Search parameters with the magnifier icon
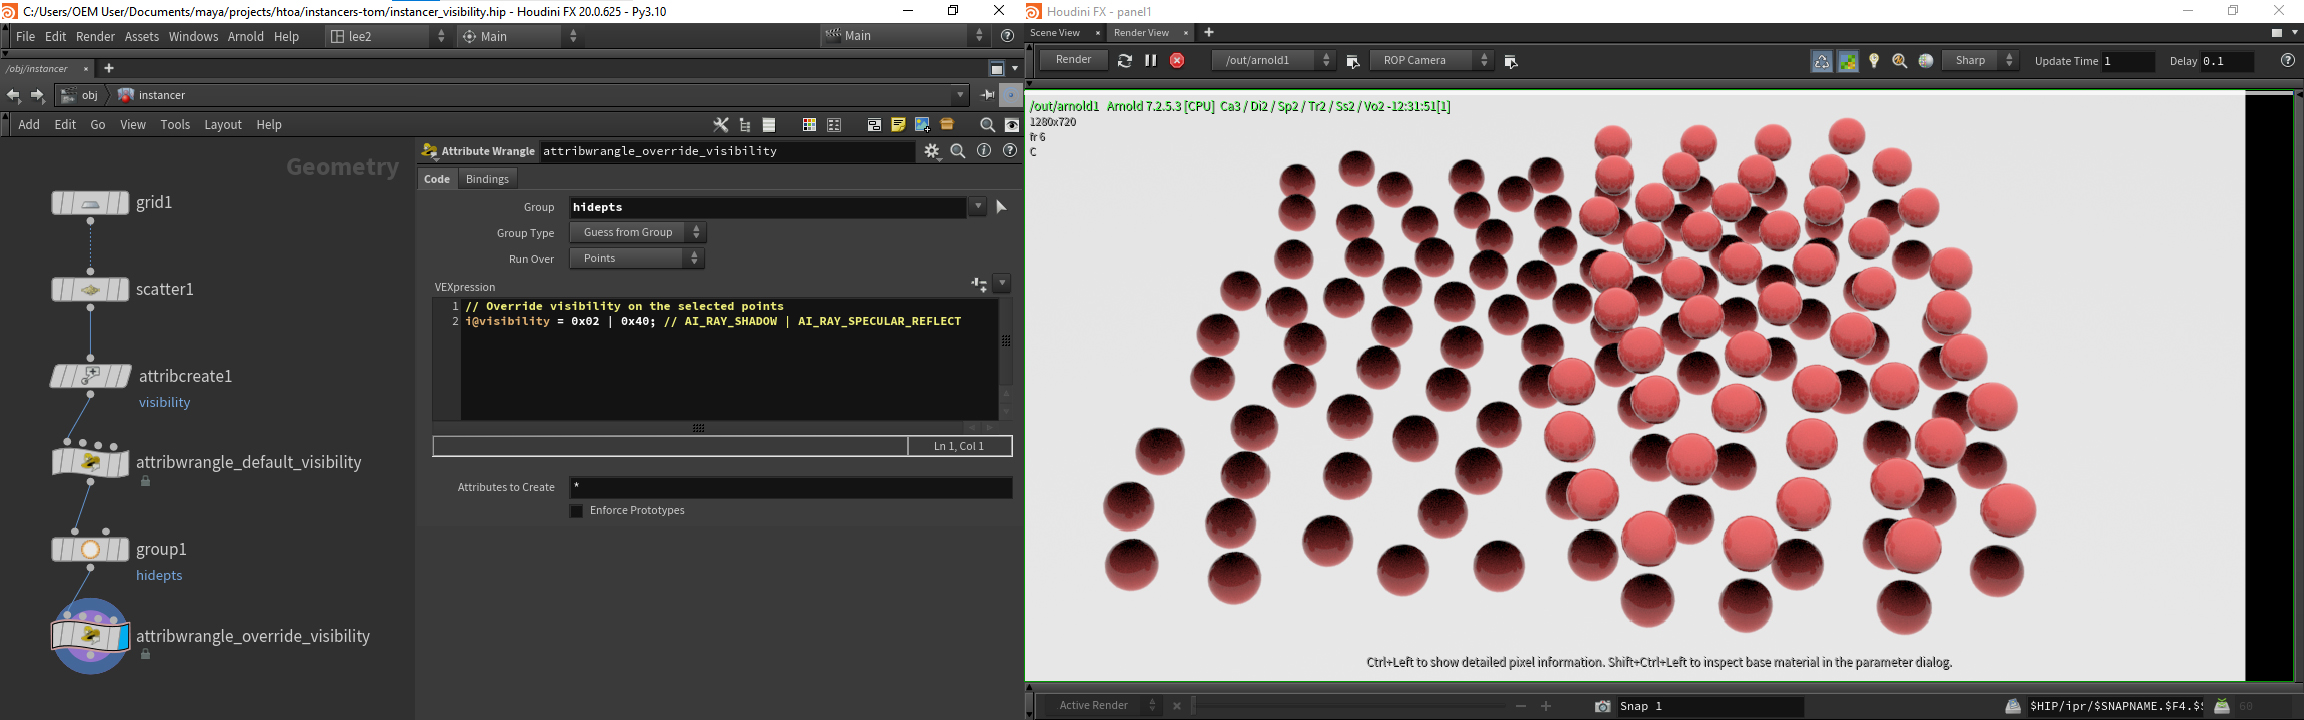The width and height of the screenshot is (2304, 720). tap(958, 151)
